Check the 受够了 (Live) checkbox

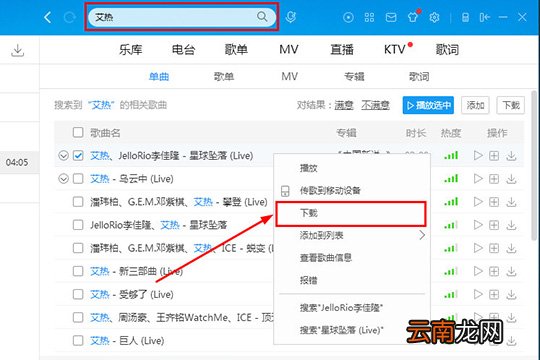(78, 294)
